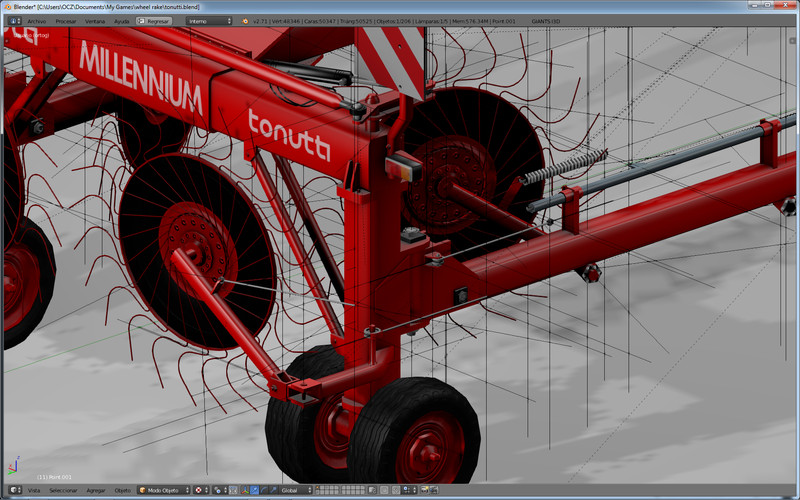
Task: Expand the Global orientation dropdown
Action: (296, 491)
